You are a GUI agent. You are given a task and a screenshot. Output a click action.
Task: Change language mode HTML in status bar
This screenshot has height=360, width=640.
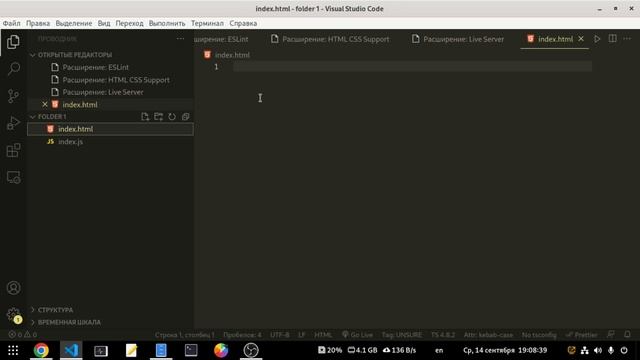tap(323, 335)
